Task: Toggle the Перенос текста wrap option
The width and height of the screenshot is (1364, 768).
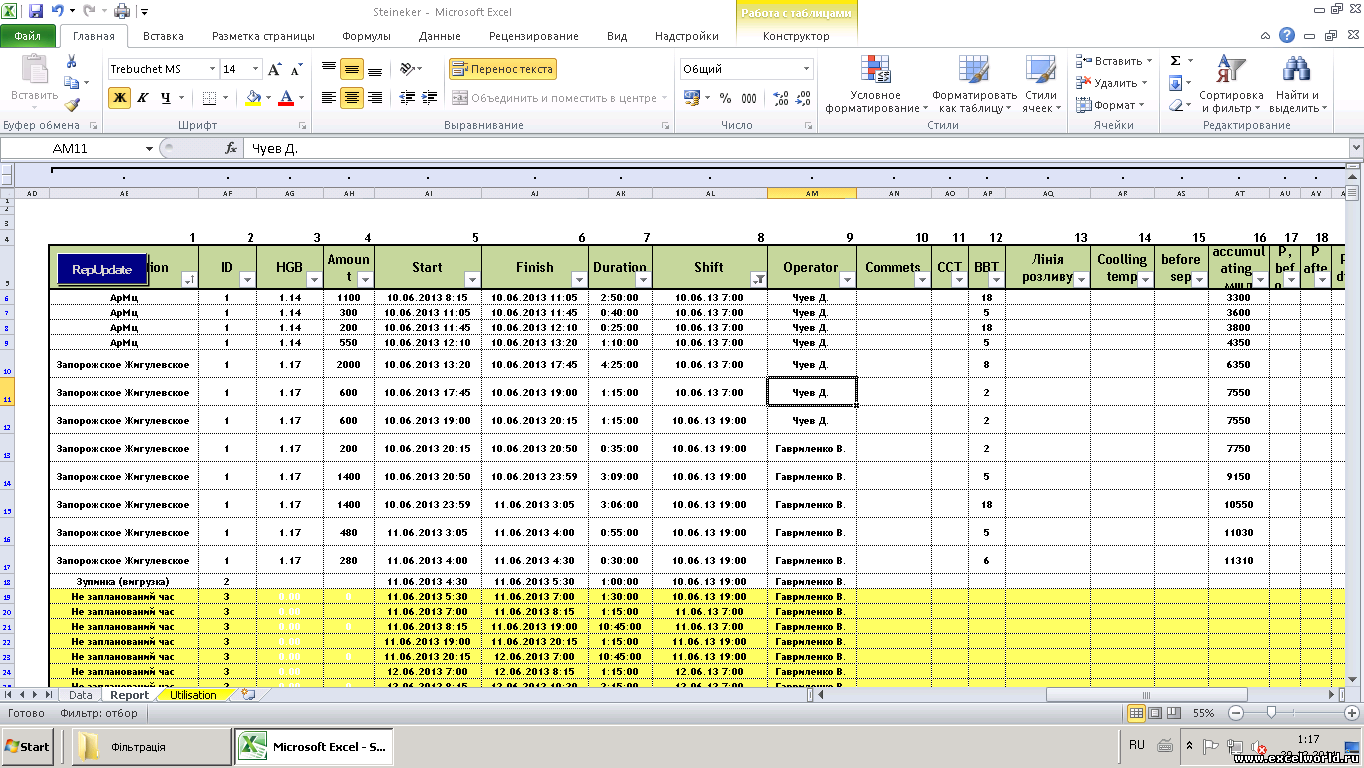Action: point(502,69)
